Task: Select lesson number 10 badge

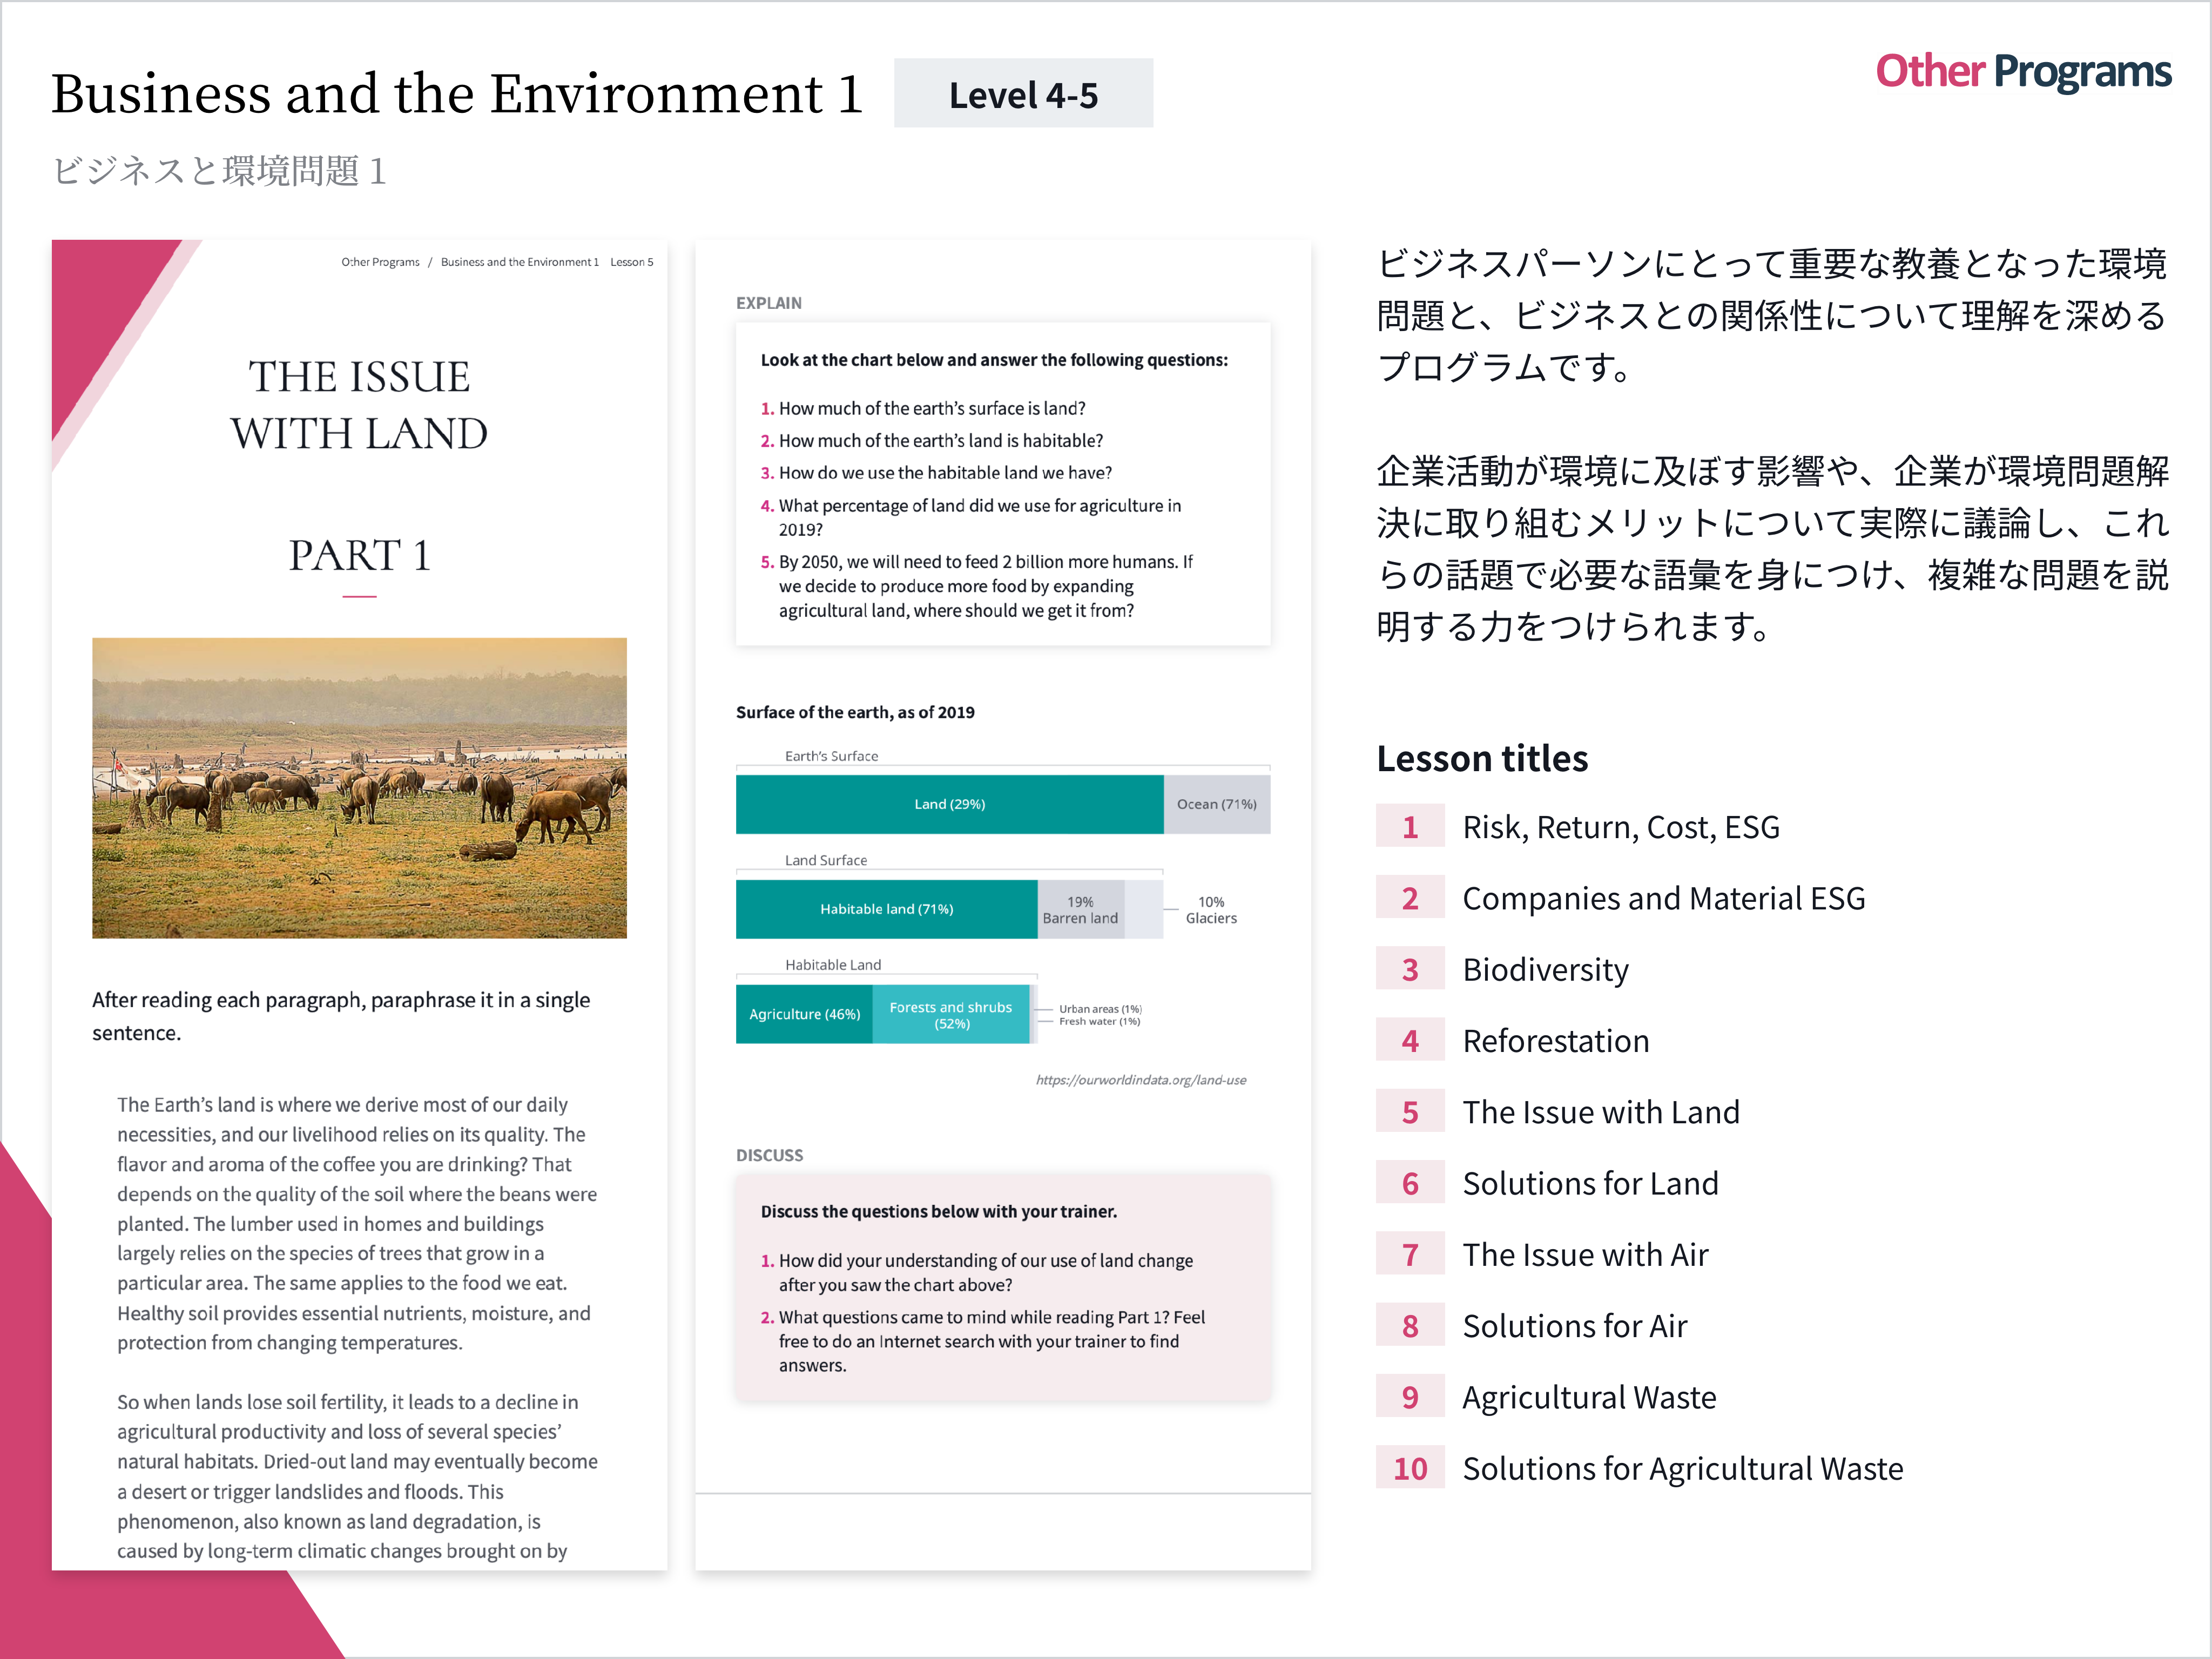Action: pyautogui.click(x=1409, y=1468)
